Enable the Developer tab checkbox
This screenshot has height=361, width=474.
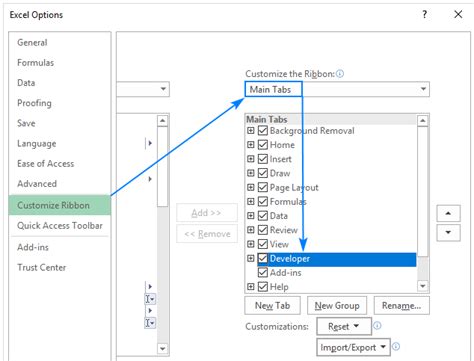point(263,258)
